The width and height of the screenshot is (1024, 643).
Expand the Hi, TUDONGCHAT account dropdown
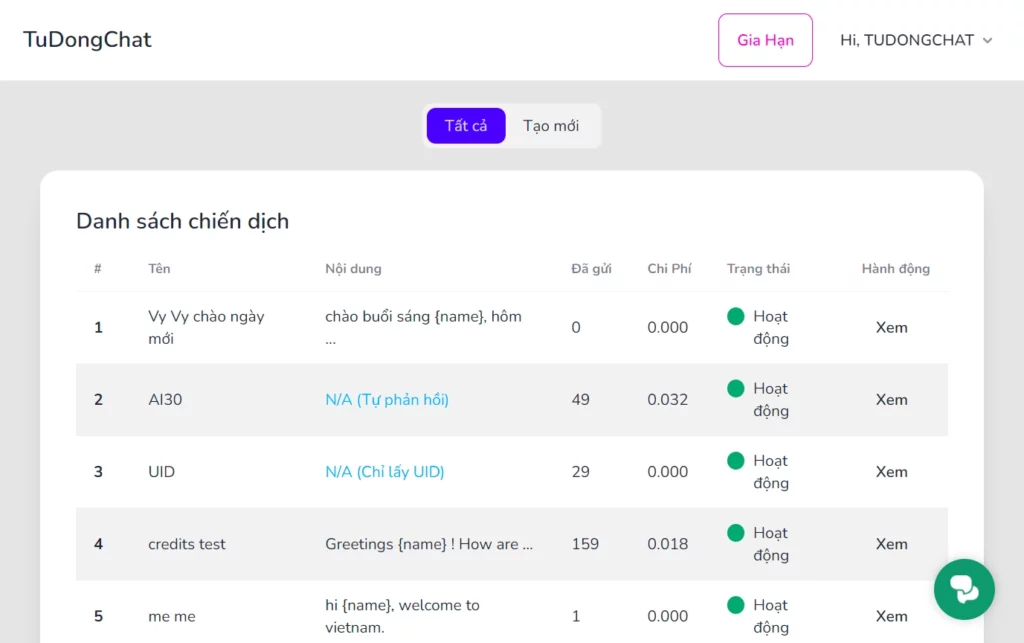pos(916,40)
